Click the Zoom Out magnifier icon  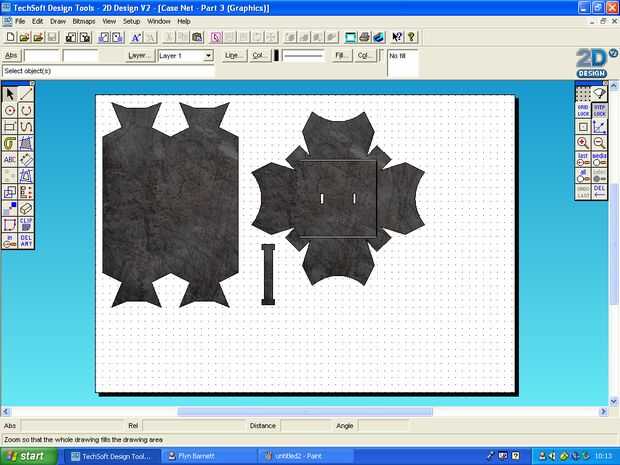tap(599, 142)
